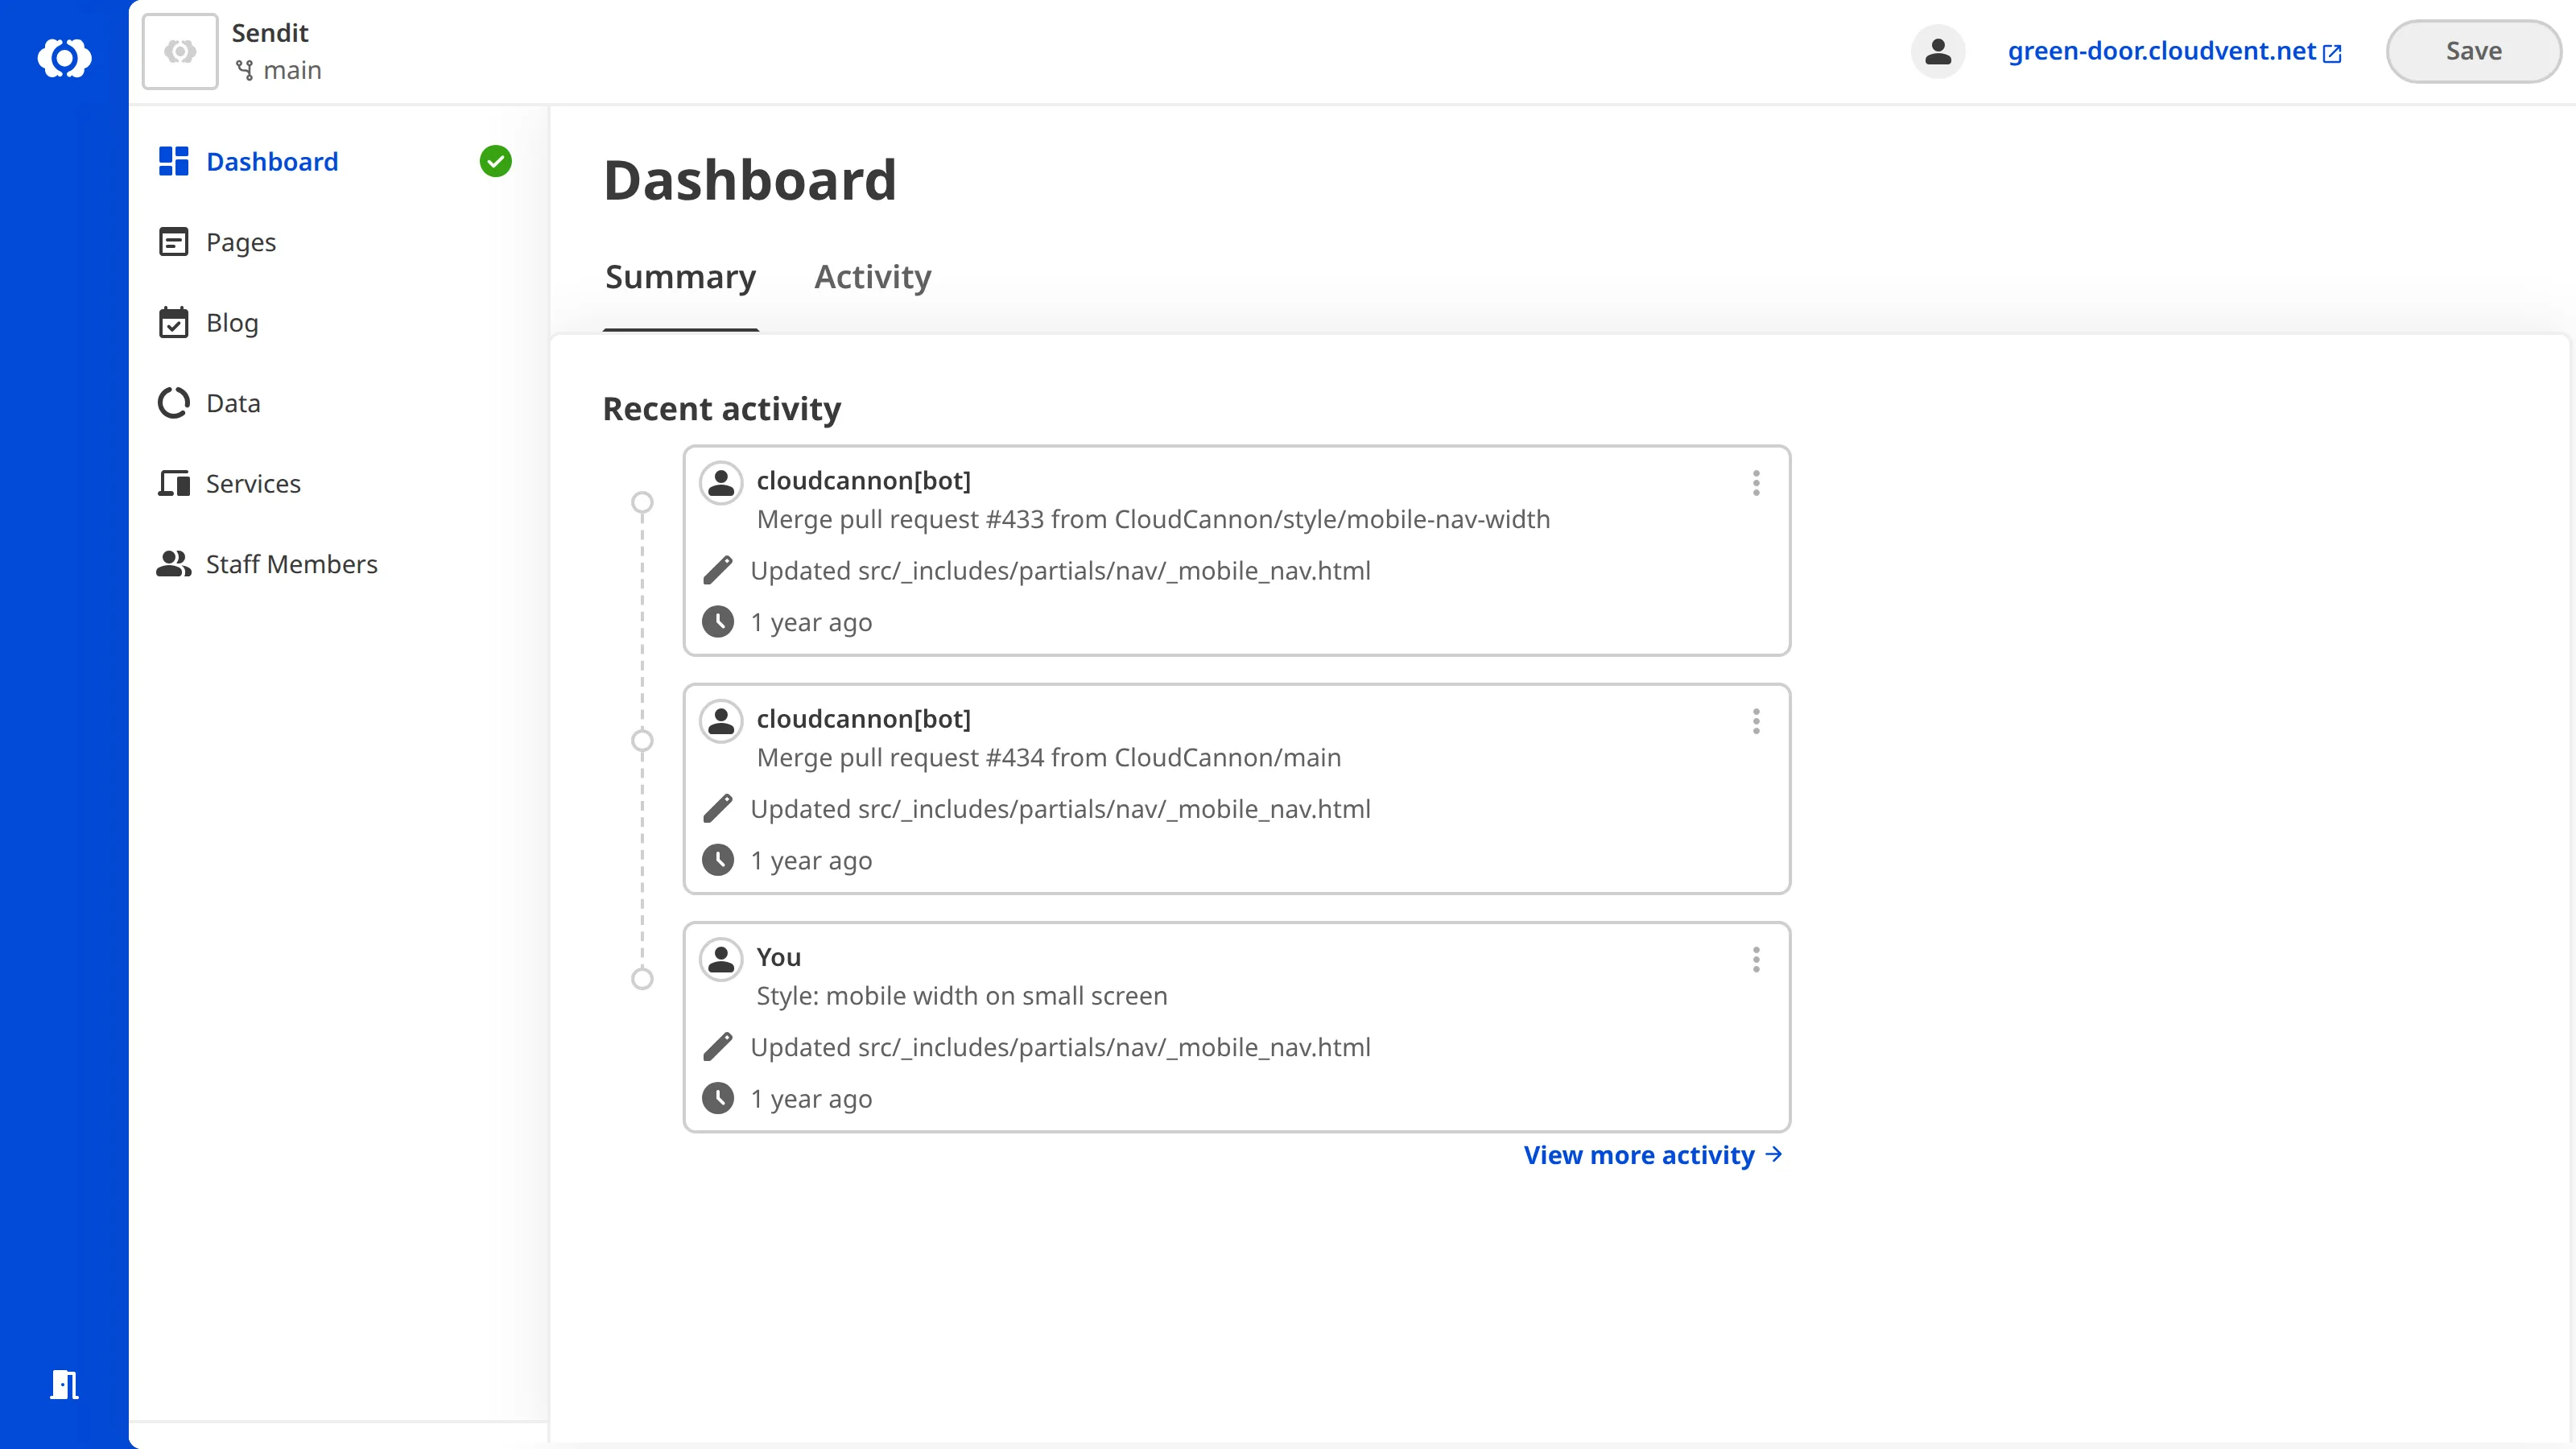Click avatar on the #434 merge activity card
2576x1449 pixels.
pyautogui.click(x=720, y=720)
